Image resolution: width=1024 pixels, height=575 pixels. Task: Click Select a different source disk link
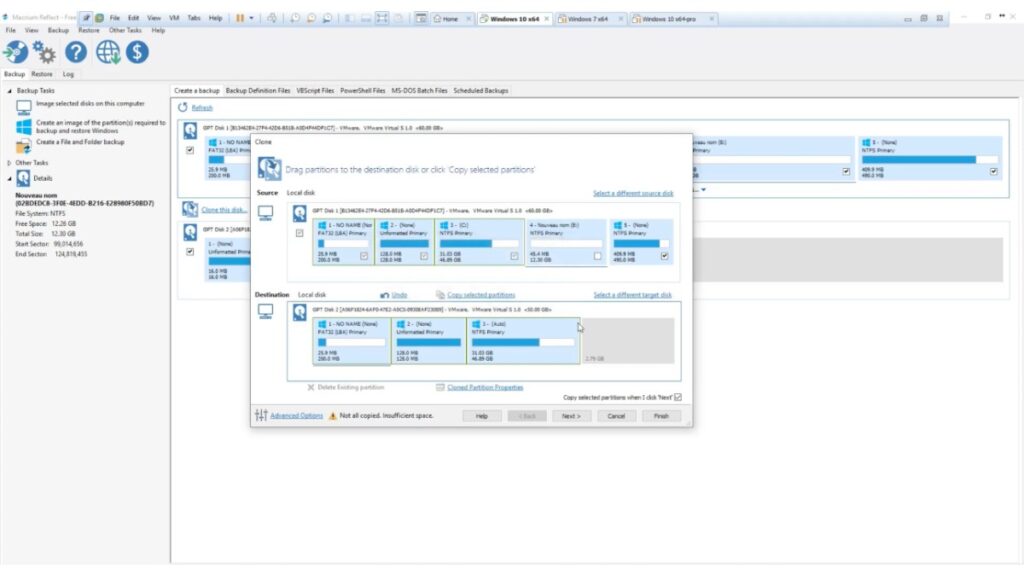pos(633,193)
